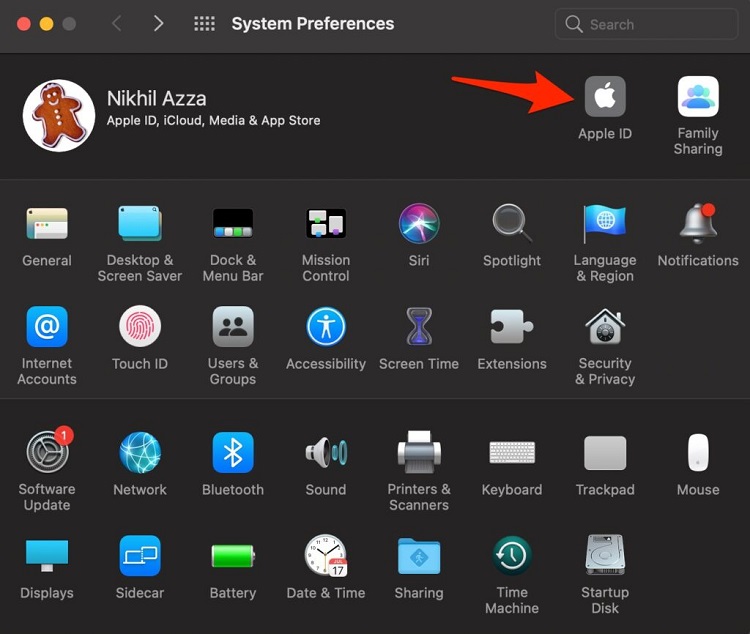Show all preferences grid button
This screenshot has width=750, height=634.
[x=204, y=24]
